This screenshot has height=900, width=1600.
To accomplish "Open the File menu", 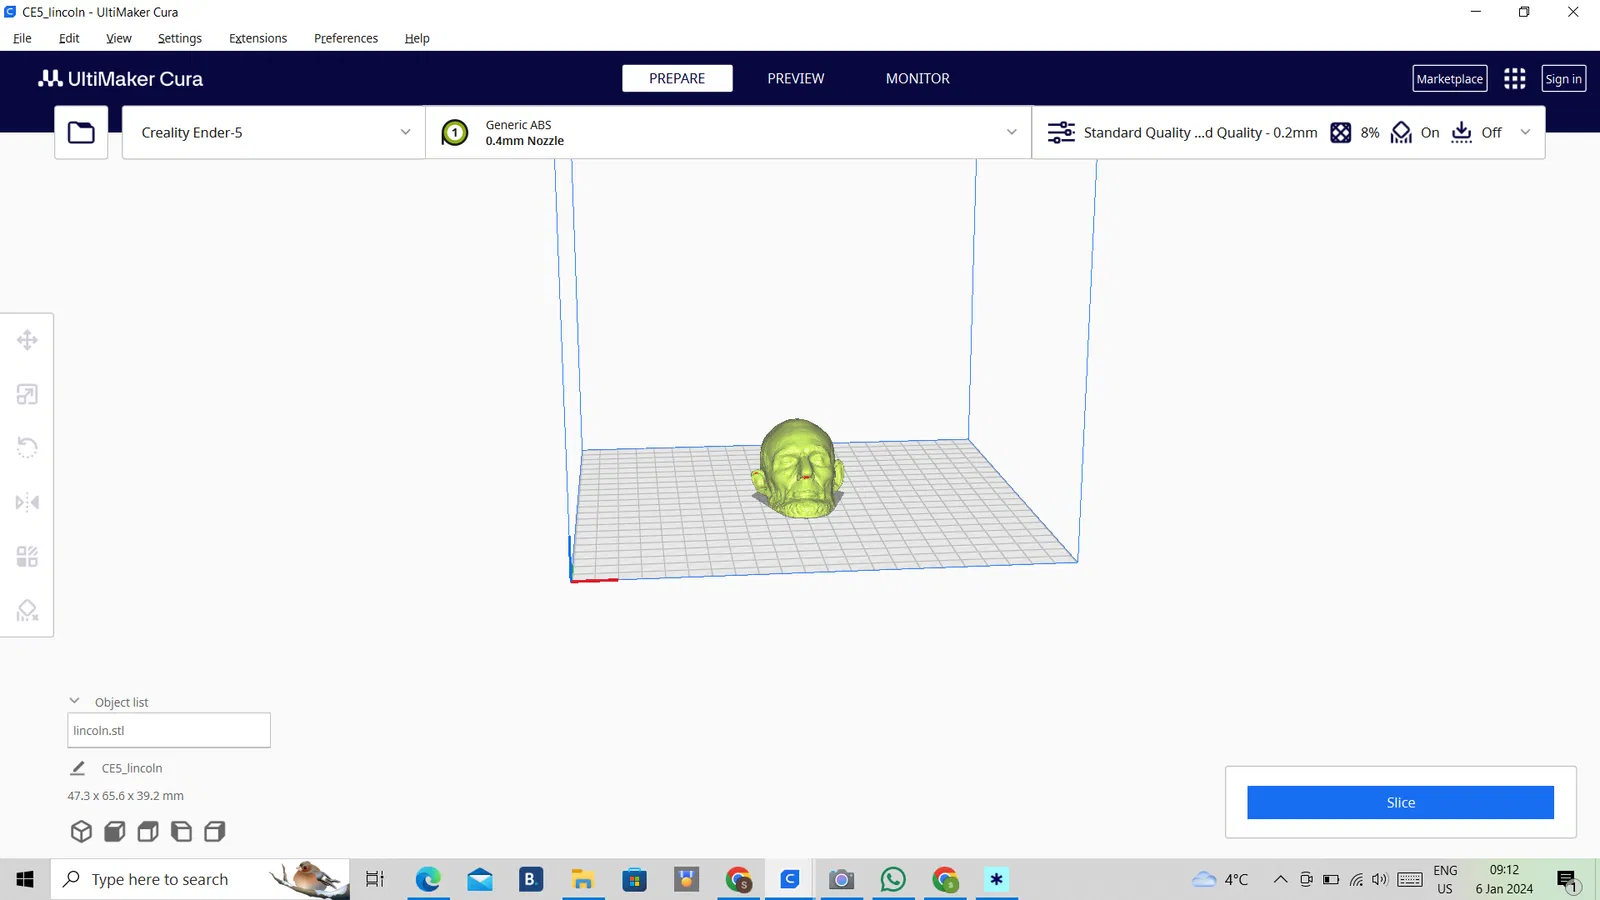I will [22, 38].
